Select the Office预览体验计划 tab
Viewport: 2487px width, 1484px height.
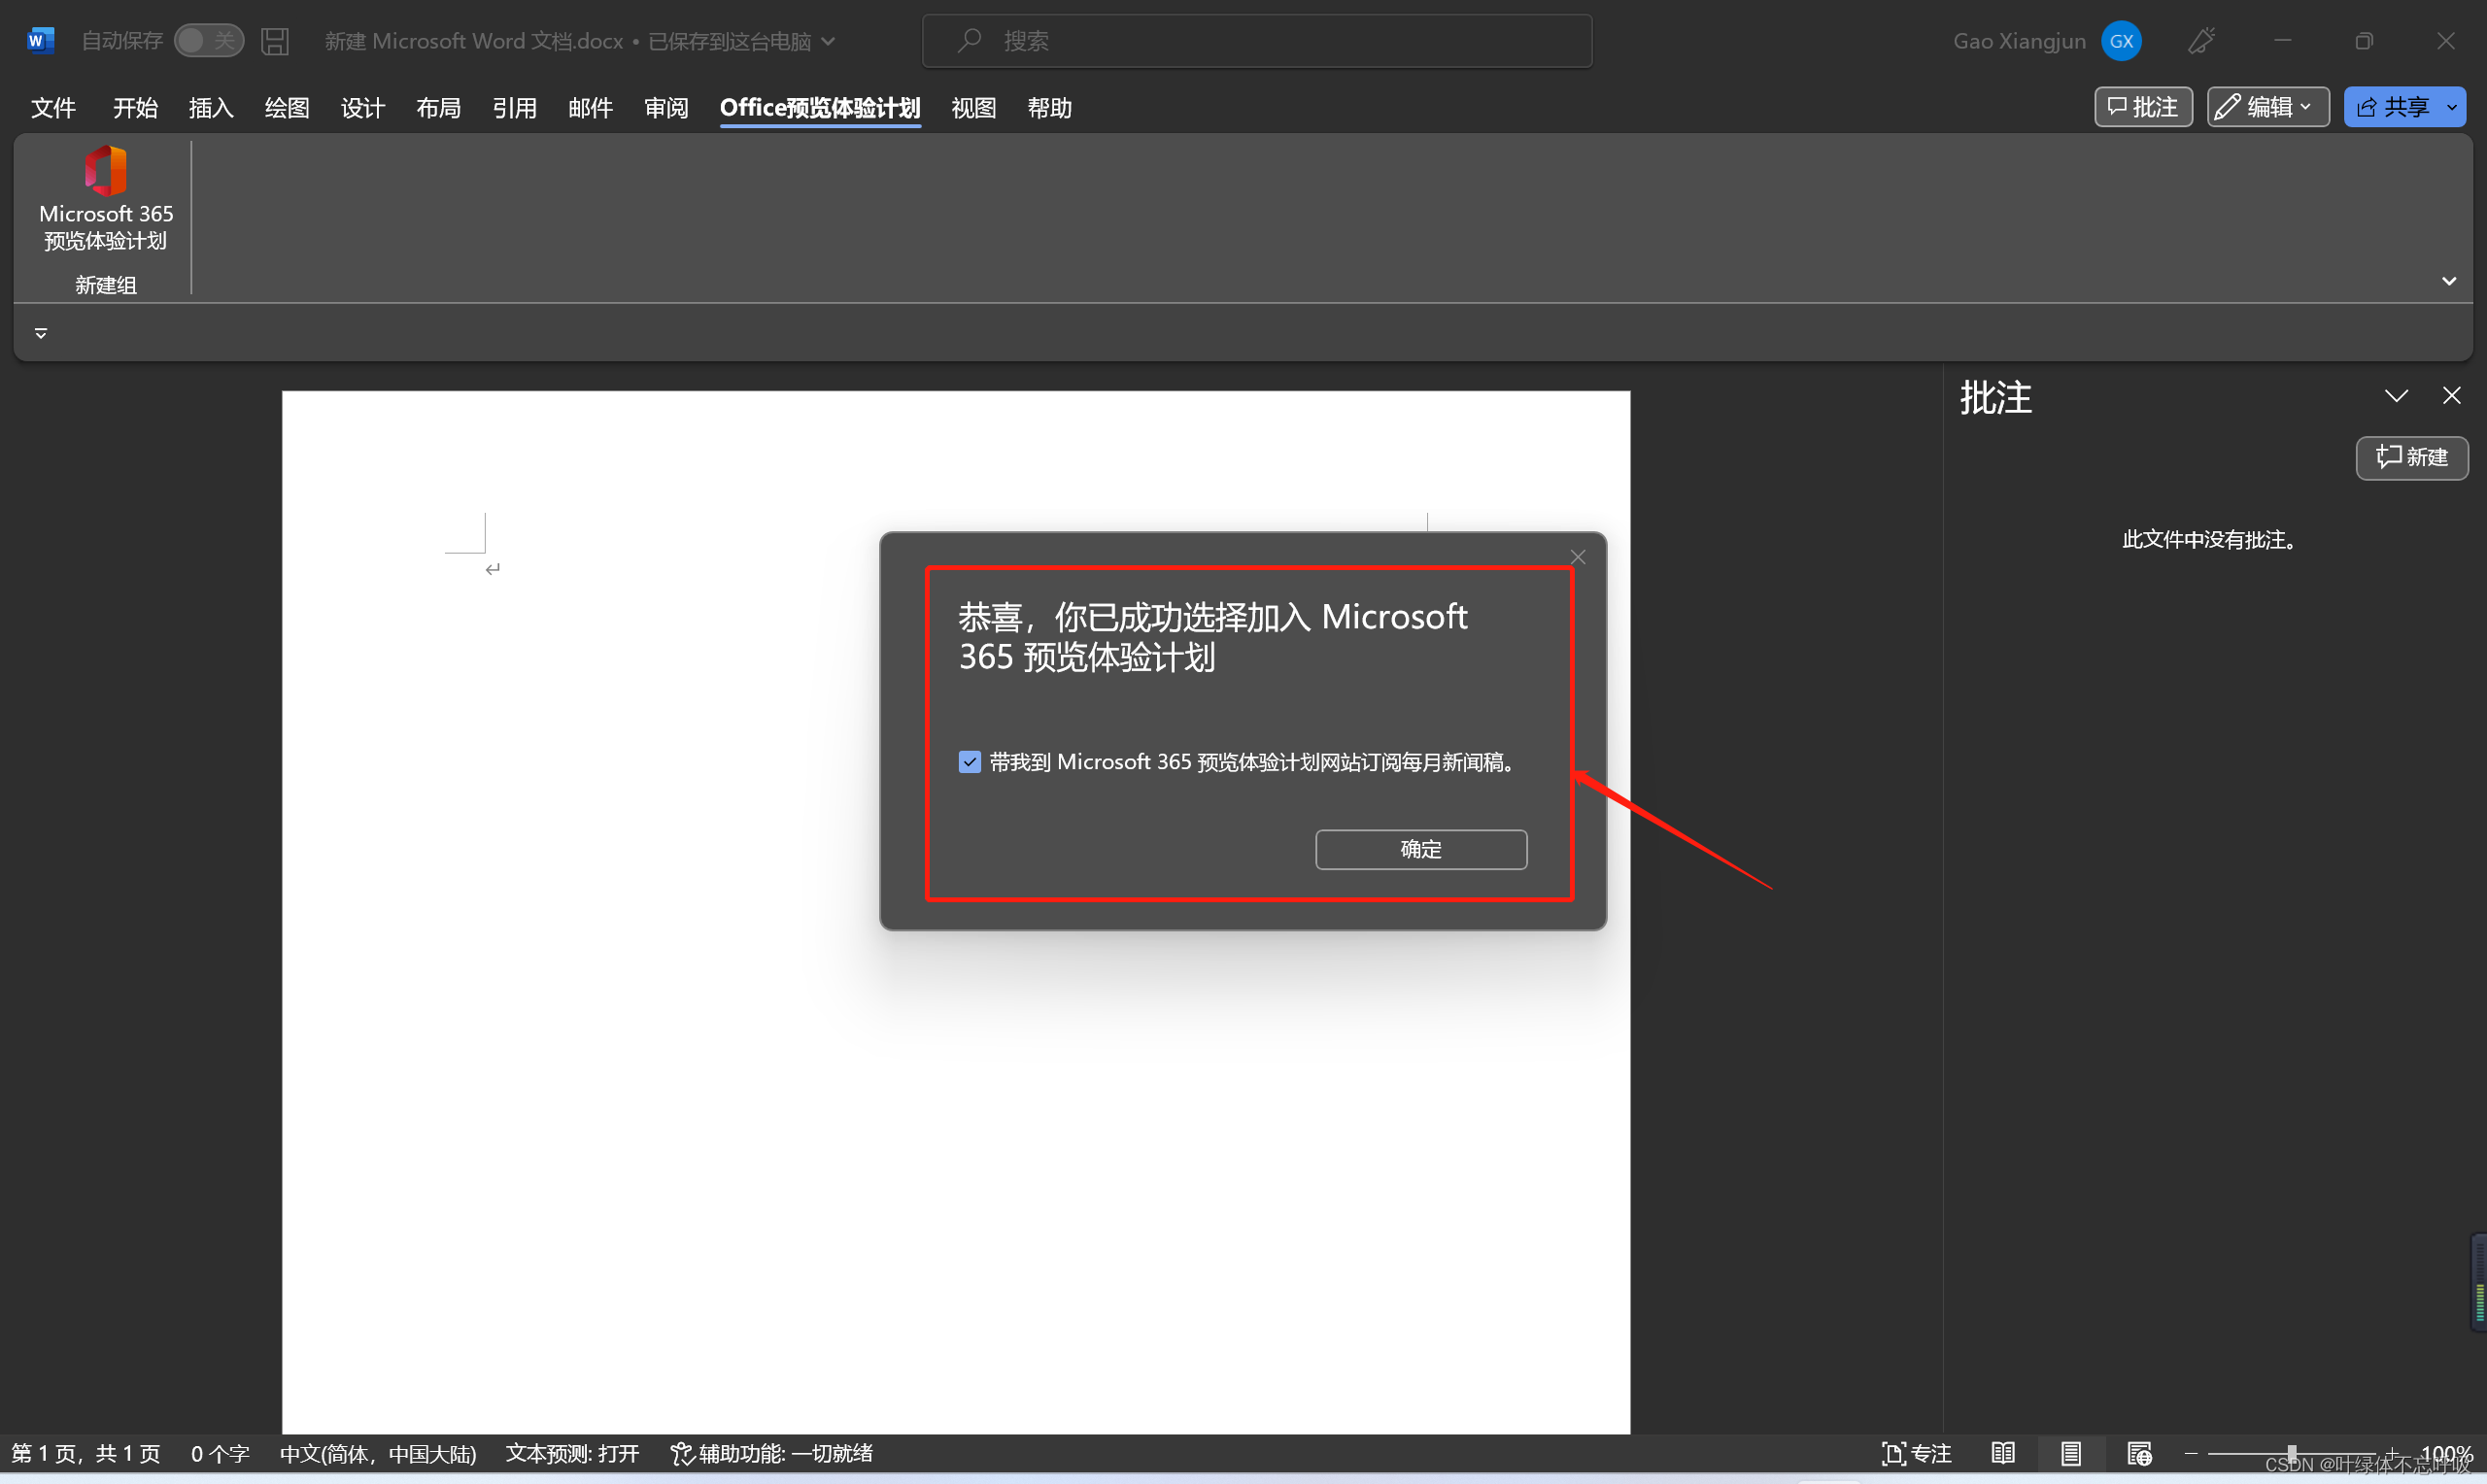click(x=820, y=108)
